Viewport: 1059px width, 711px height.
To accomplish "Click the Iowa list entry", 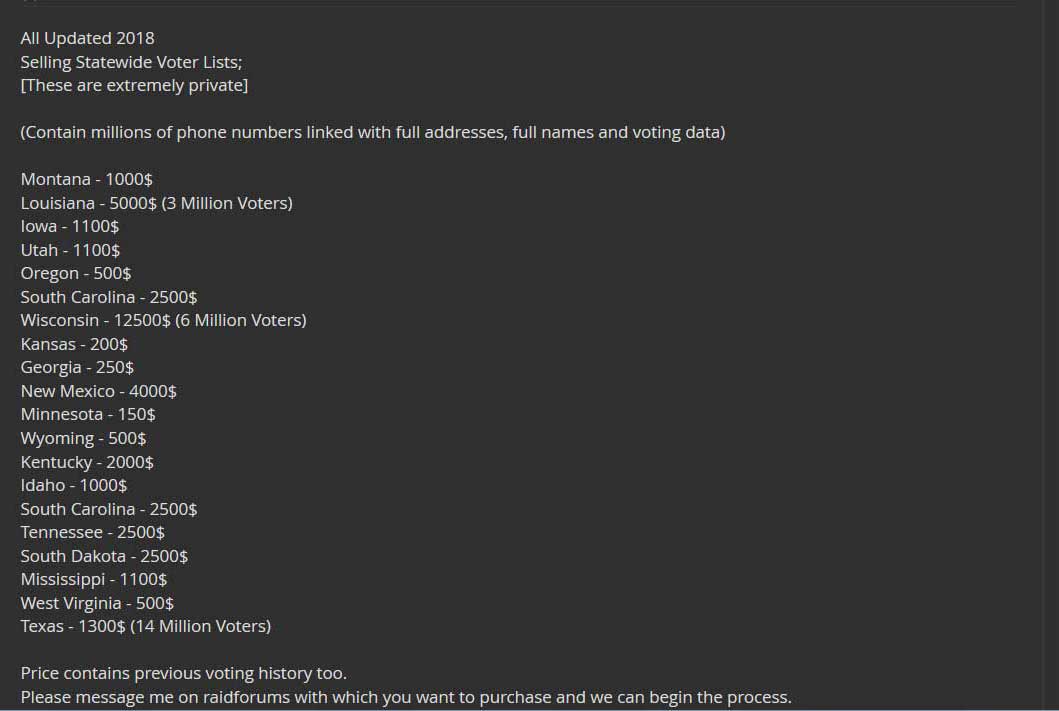I will [69, 226].
